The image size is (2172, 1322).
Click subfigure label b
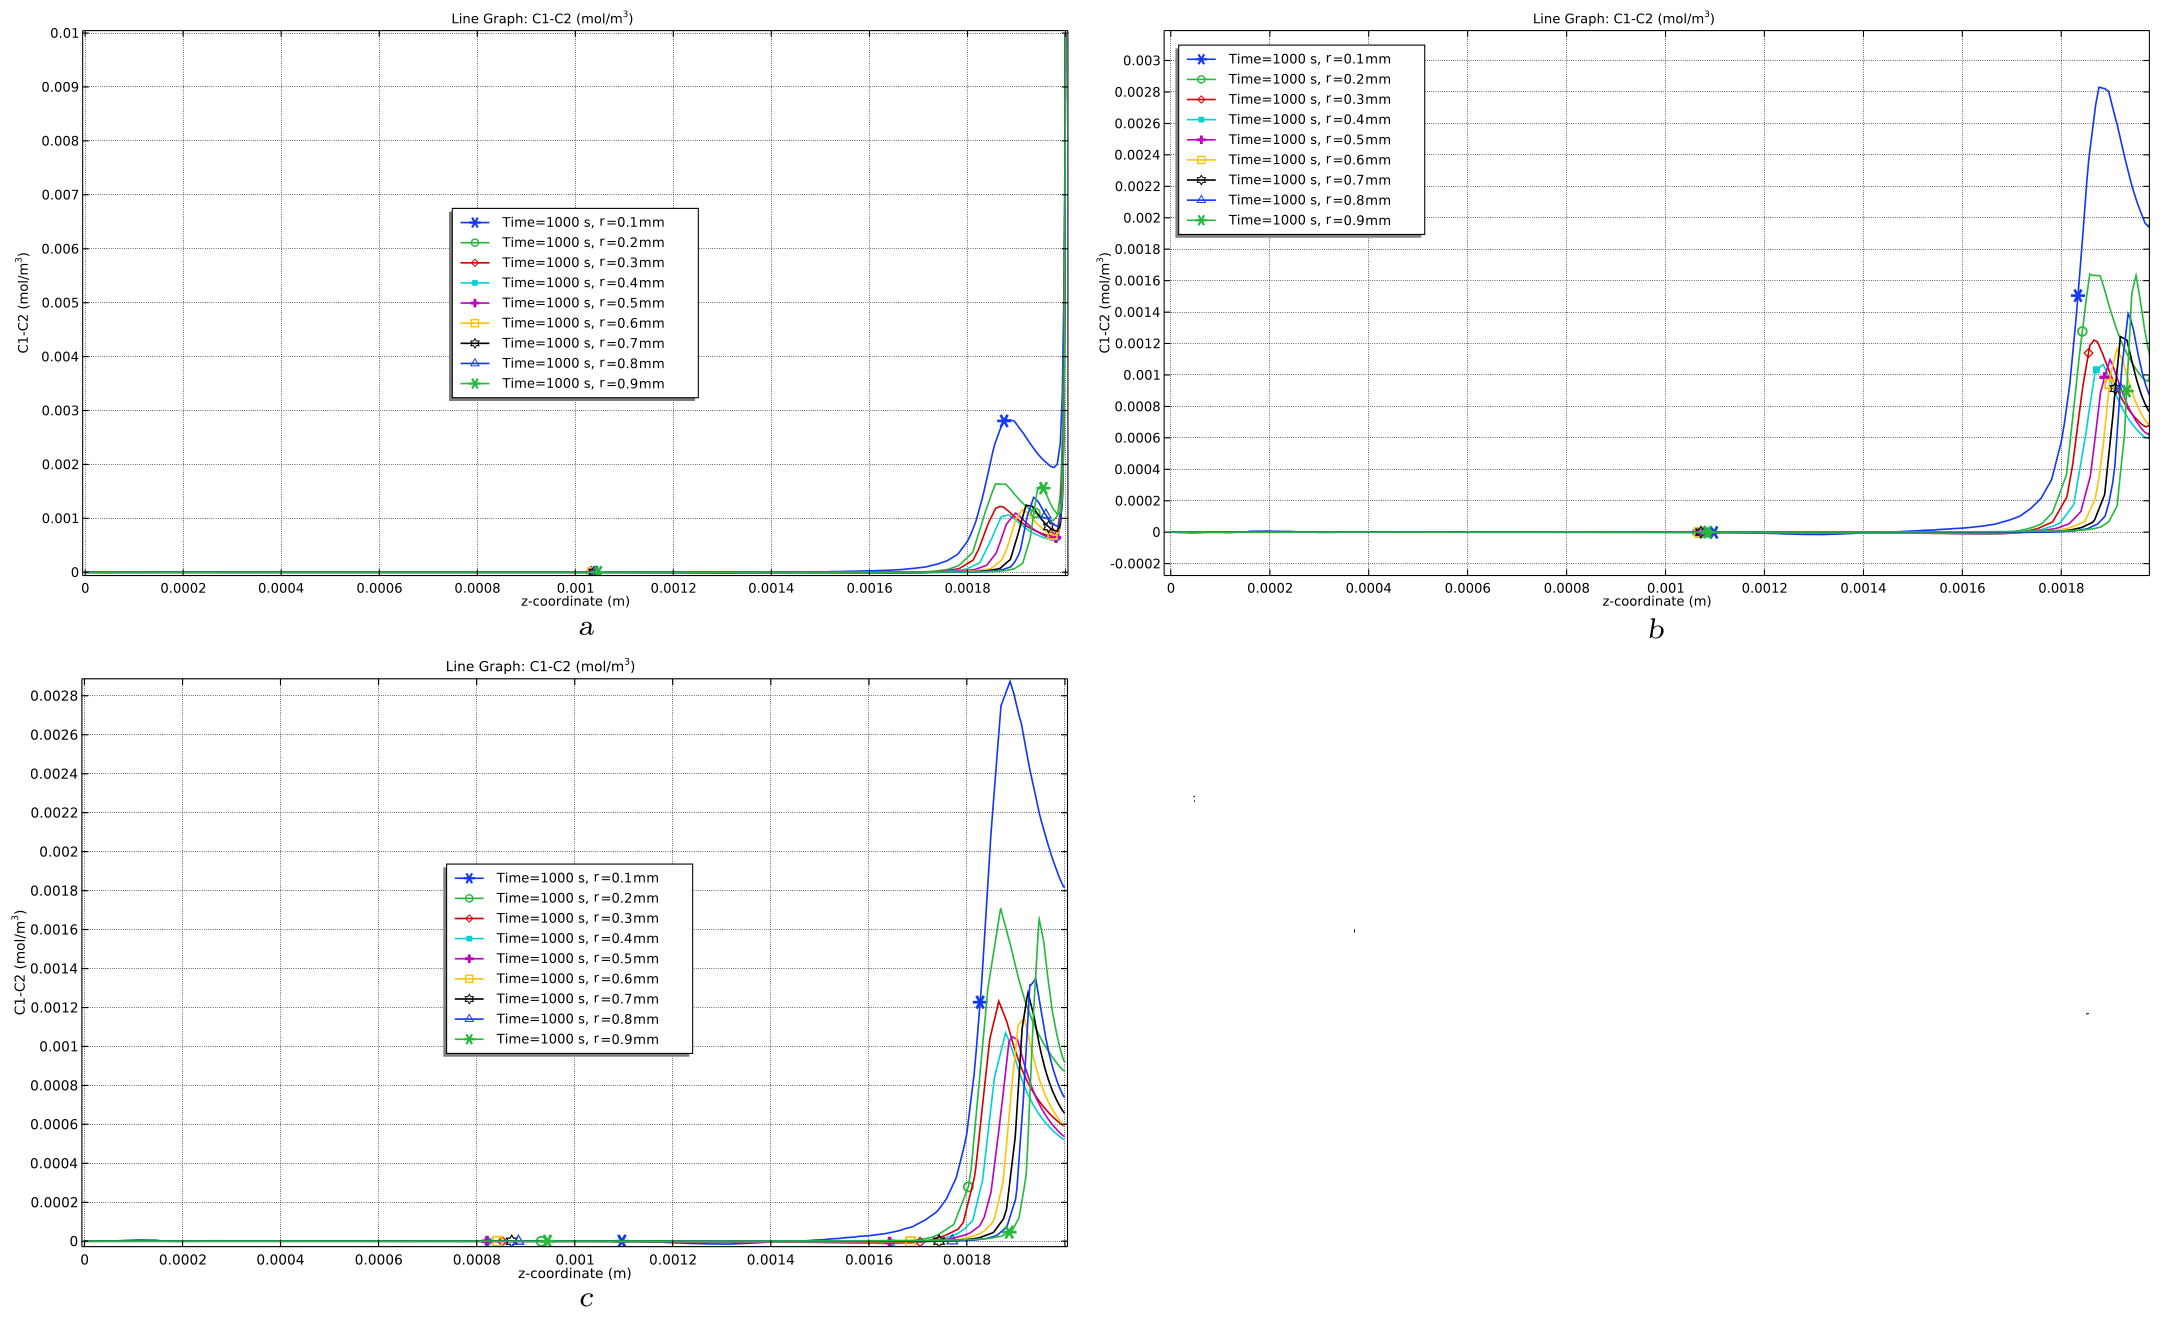[1656, 630]
